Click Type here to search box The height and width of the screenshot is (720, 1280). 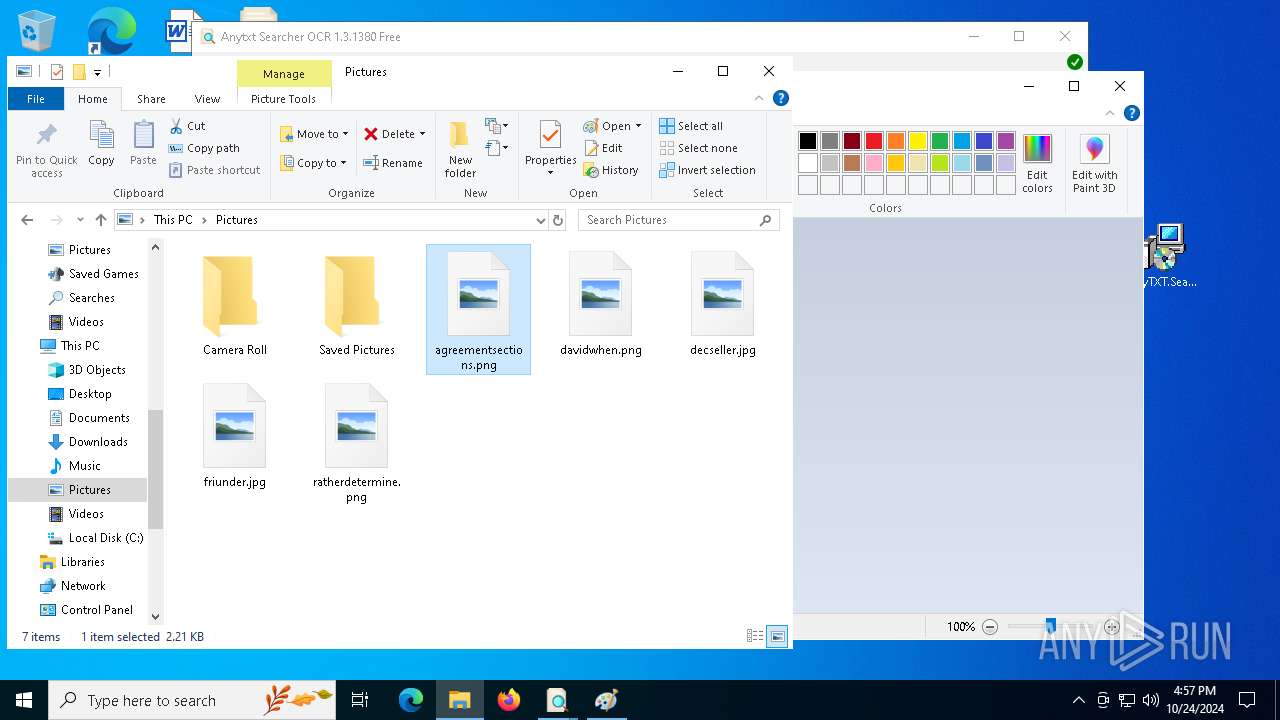192,700
